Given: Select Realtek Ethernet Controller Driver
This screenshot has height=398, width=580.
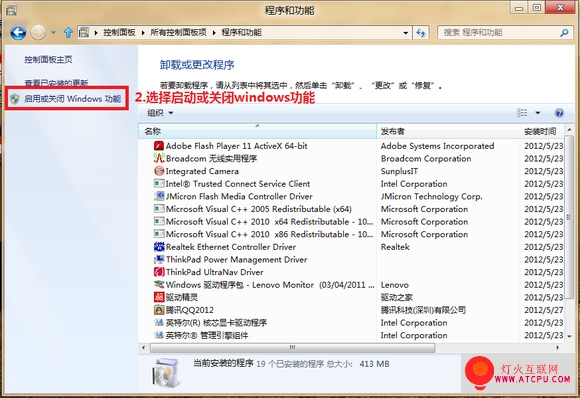Looking at the screenshot, I should click(231, 247).
